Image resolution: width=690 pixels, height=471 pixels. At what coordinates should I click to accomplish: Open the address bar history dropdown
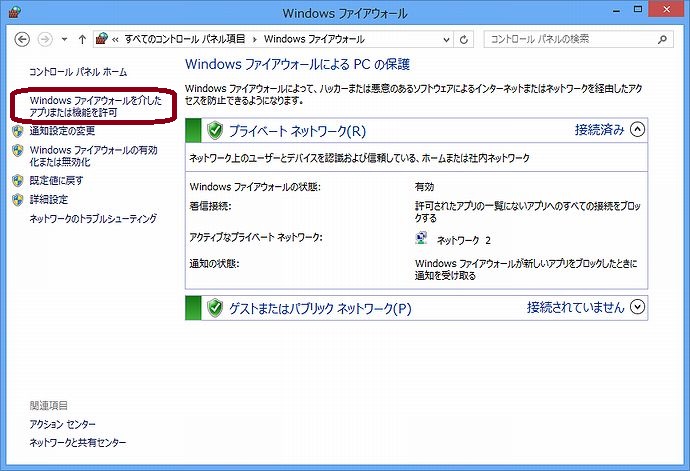[446, 40]
